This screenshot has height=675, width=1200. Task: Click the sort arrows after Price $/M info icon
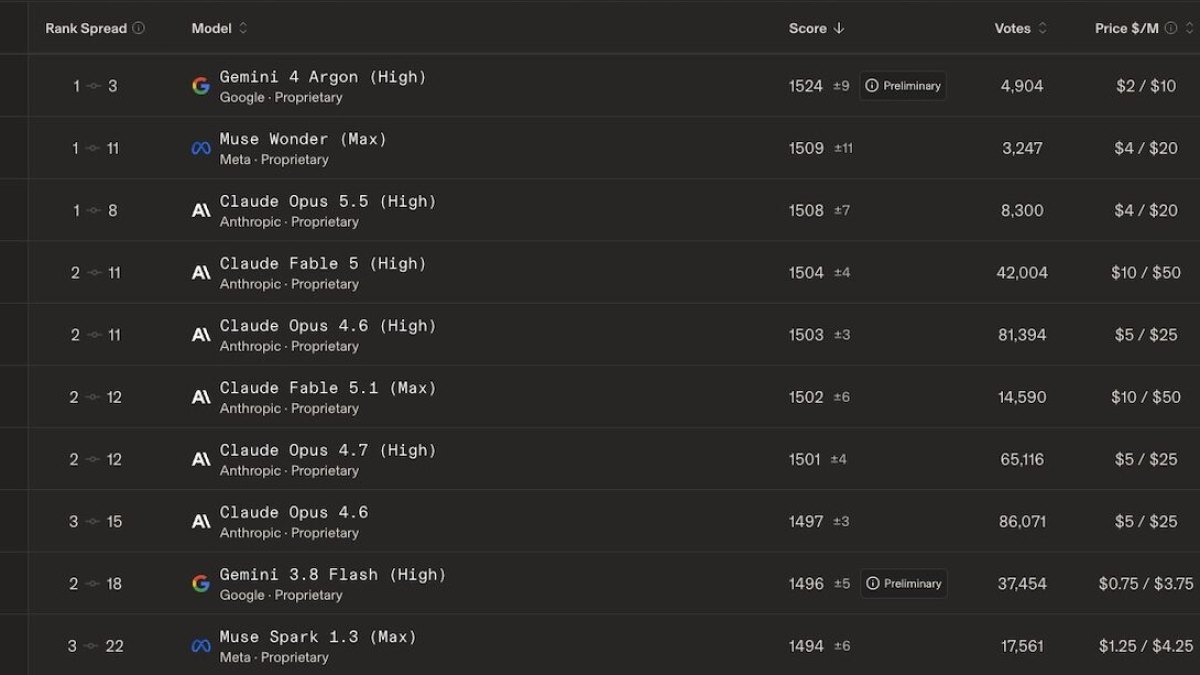tap(1188, 28)
